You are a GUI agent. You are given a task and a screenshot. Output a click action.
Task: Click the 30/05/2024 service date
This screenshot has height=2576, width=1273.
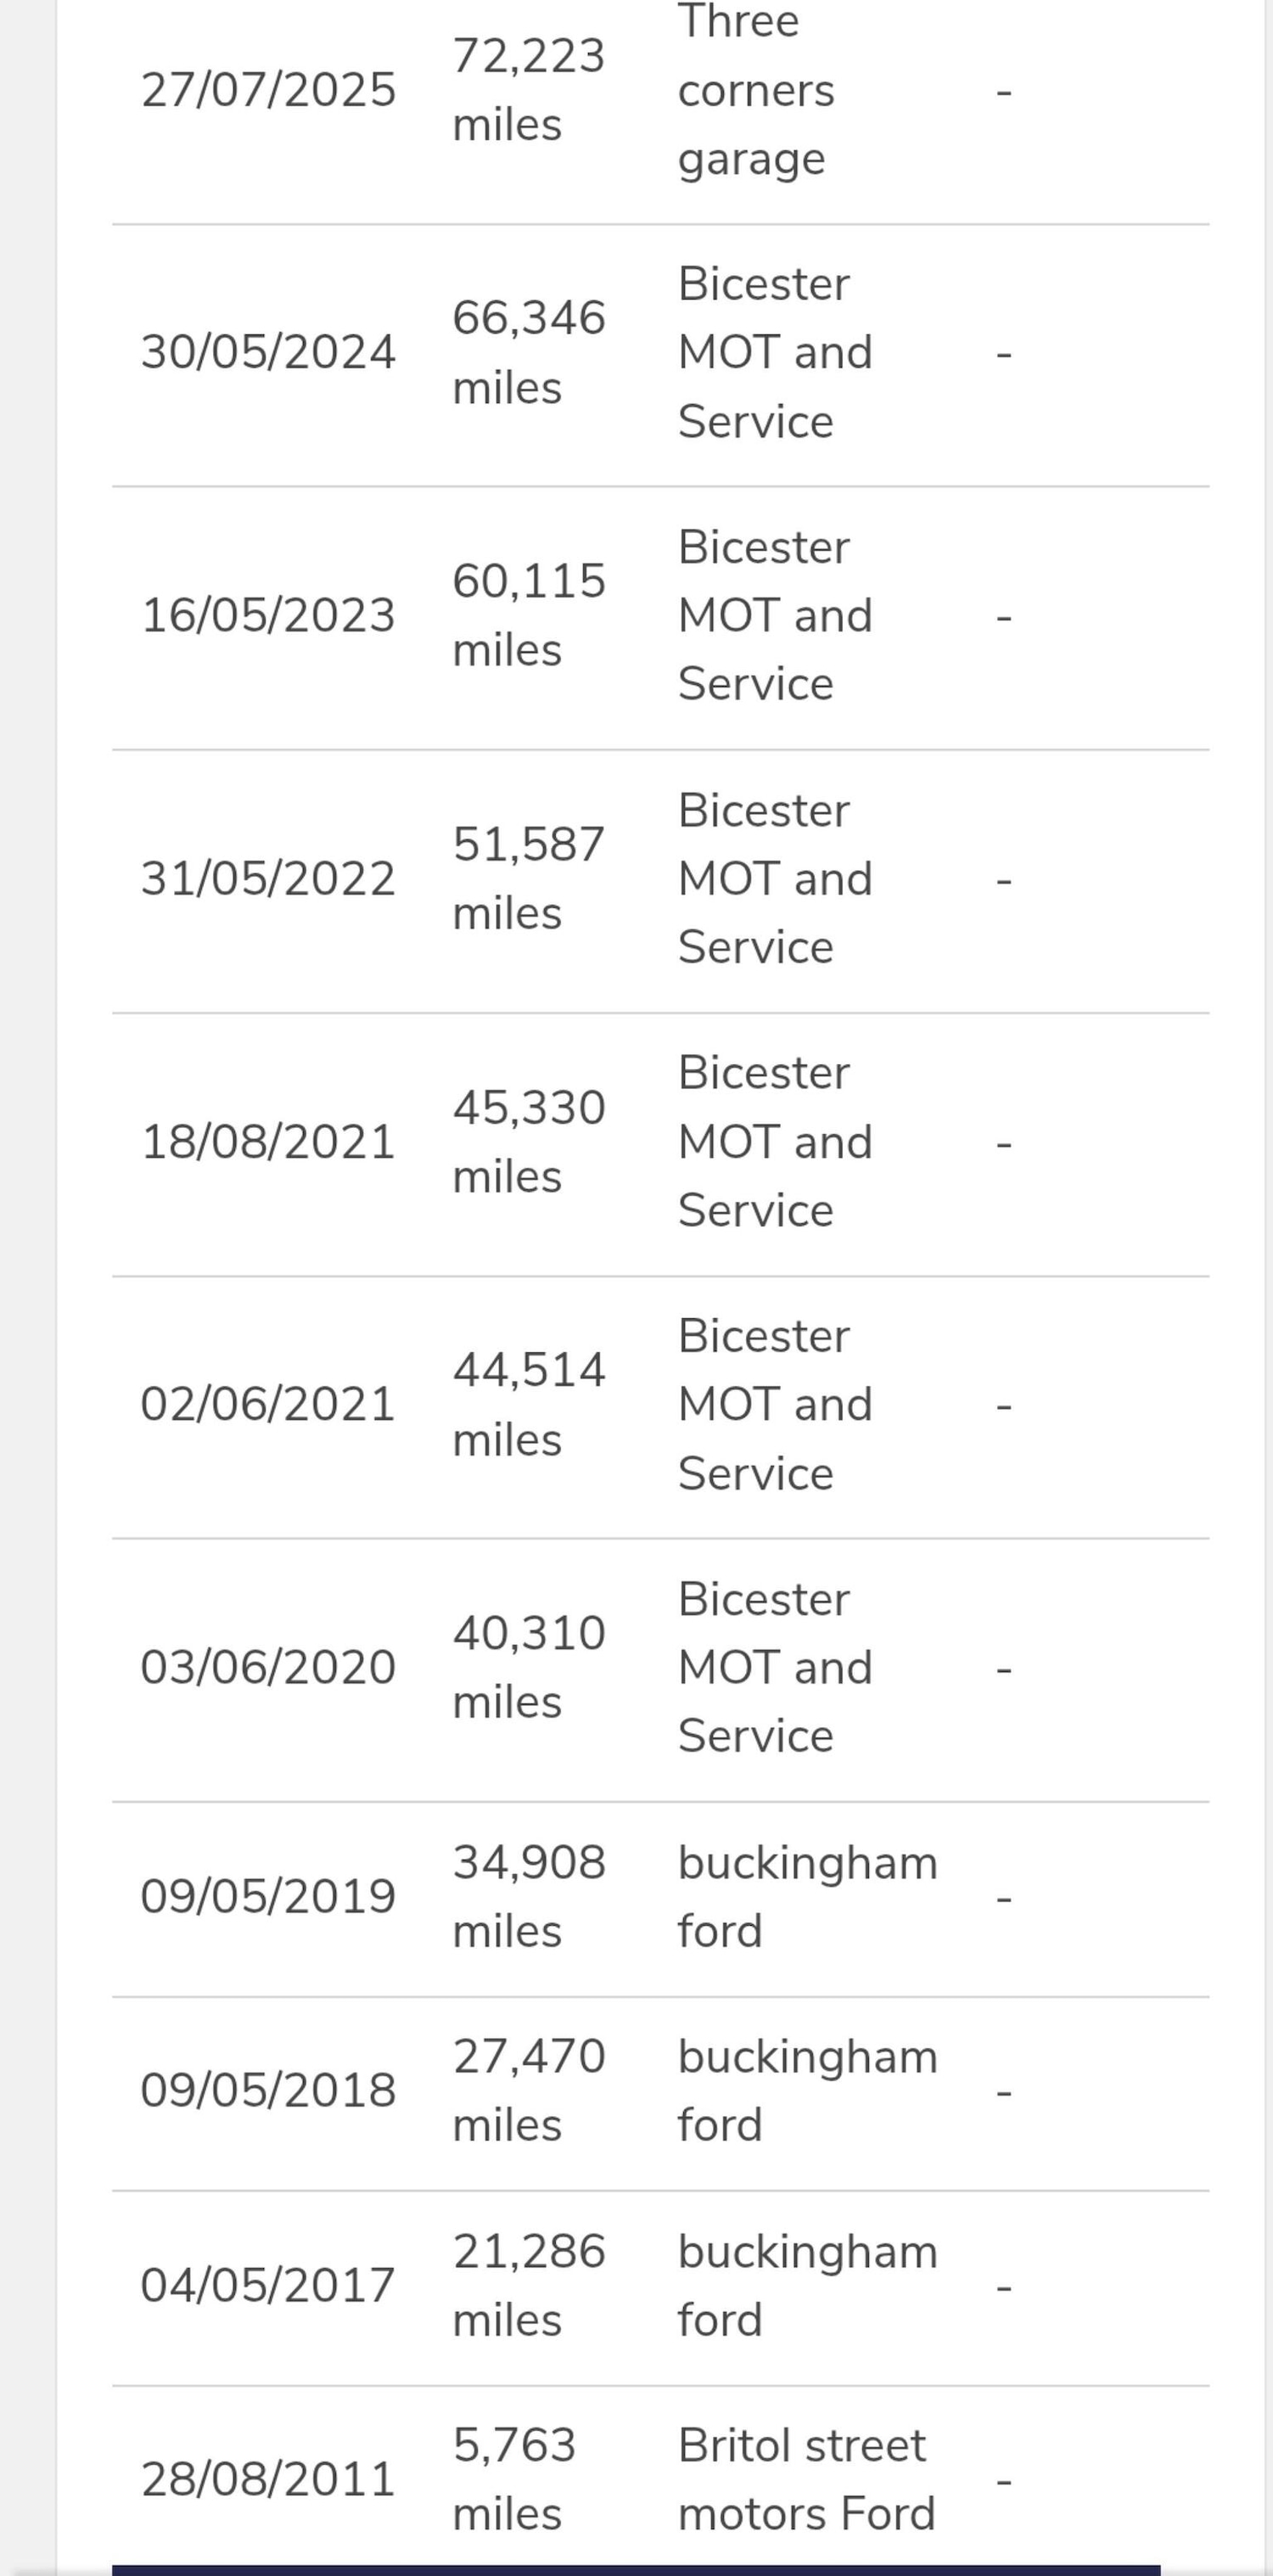(x=268, y=353)
